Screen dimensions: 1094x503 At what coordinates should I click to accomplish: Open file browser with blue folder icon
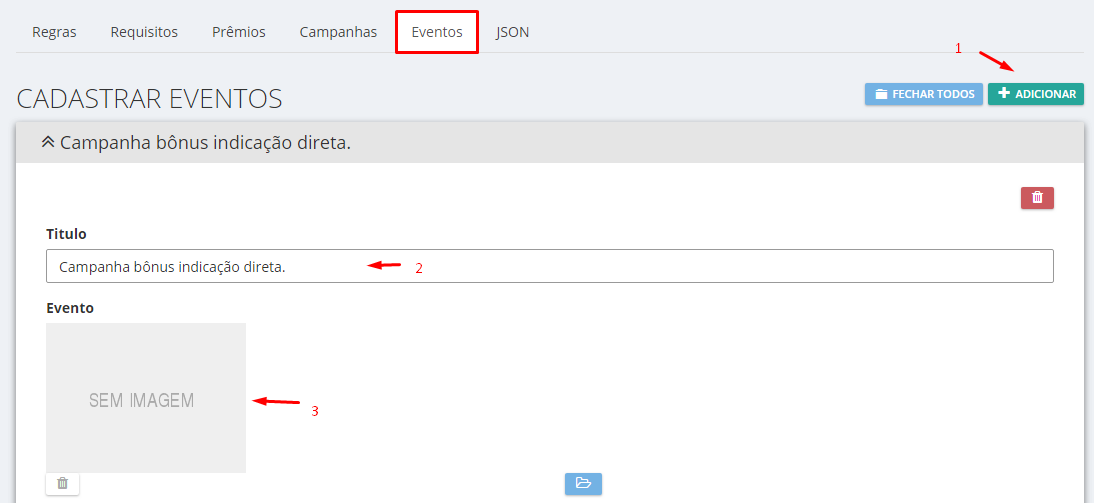click(x=583, y=484)
